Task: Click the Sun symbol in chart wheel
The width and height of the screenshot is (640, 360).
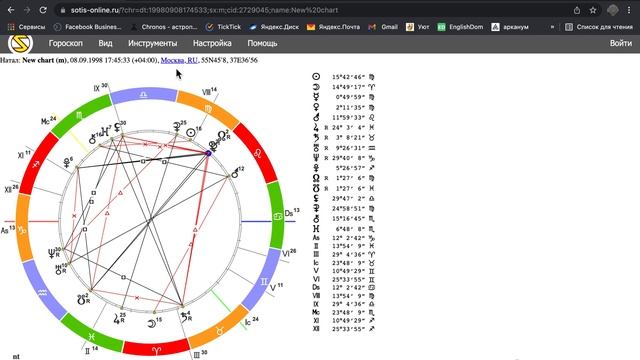Action: pos(191,132)
